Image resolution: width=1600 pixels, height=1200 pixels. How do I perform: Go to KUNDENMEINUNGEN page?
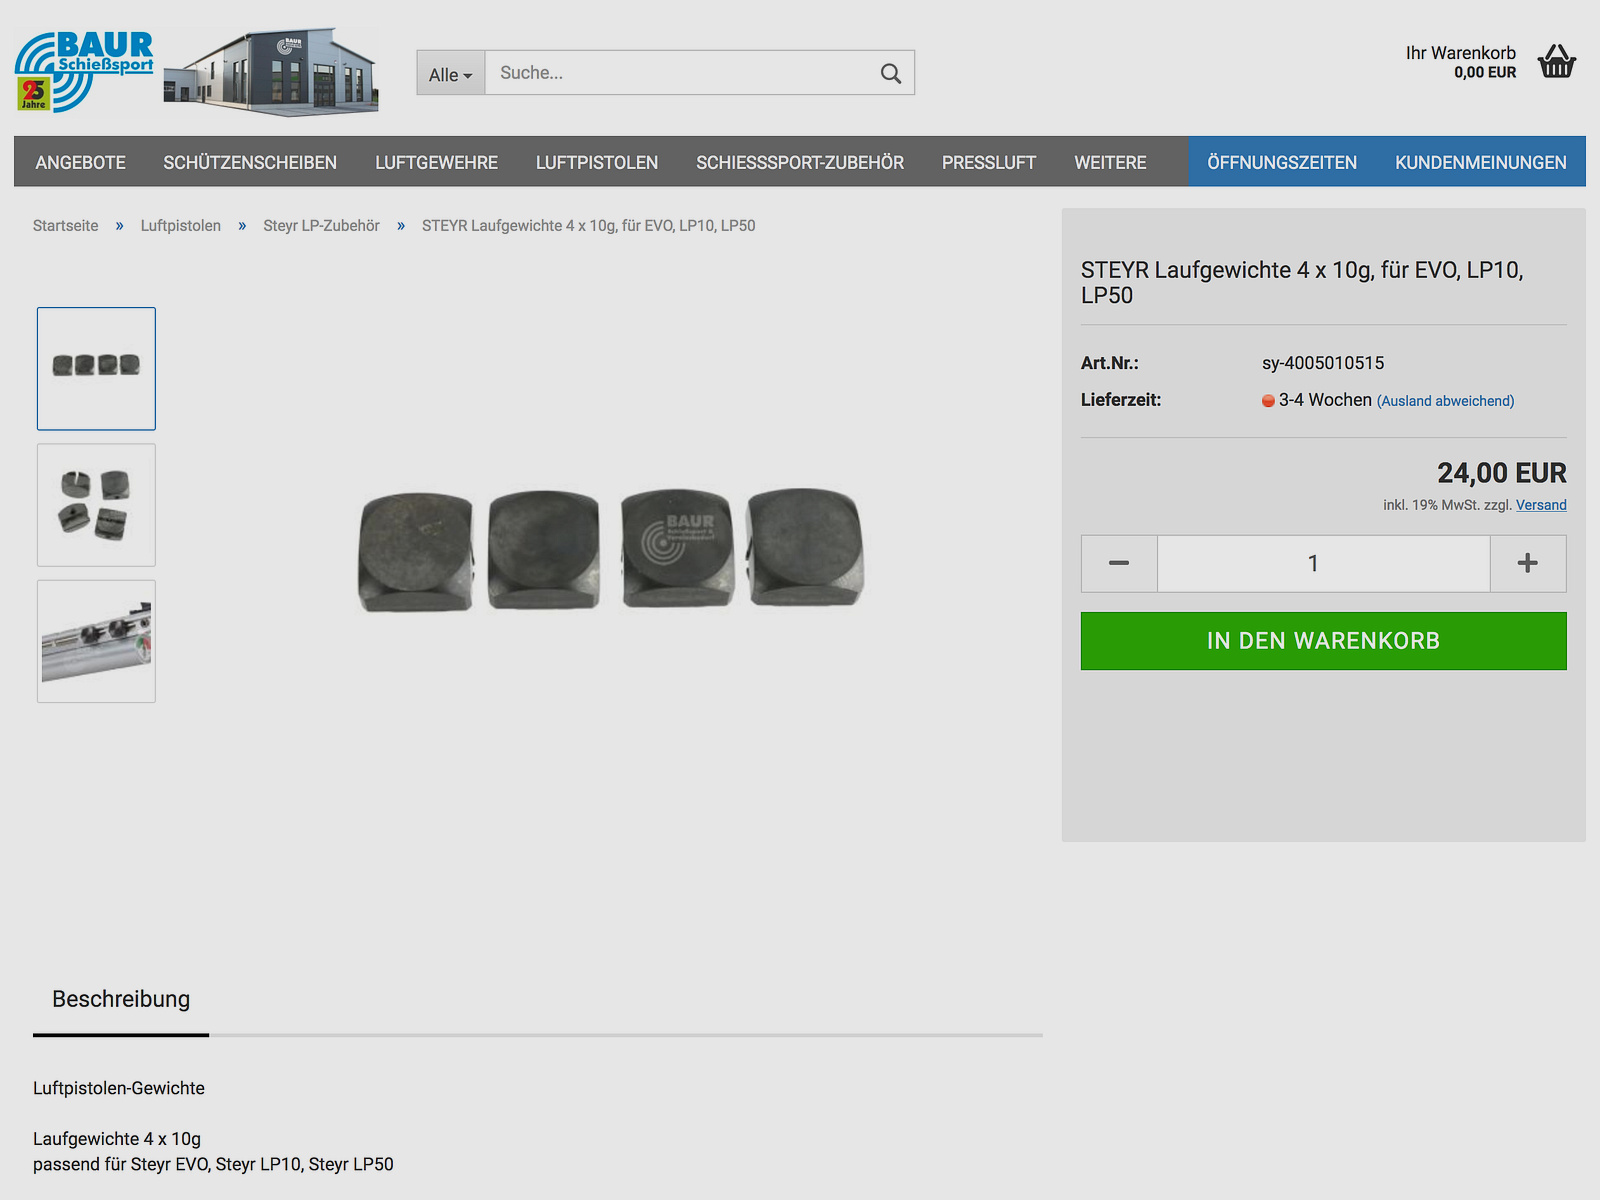(1481, 162)
